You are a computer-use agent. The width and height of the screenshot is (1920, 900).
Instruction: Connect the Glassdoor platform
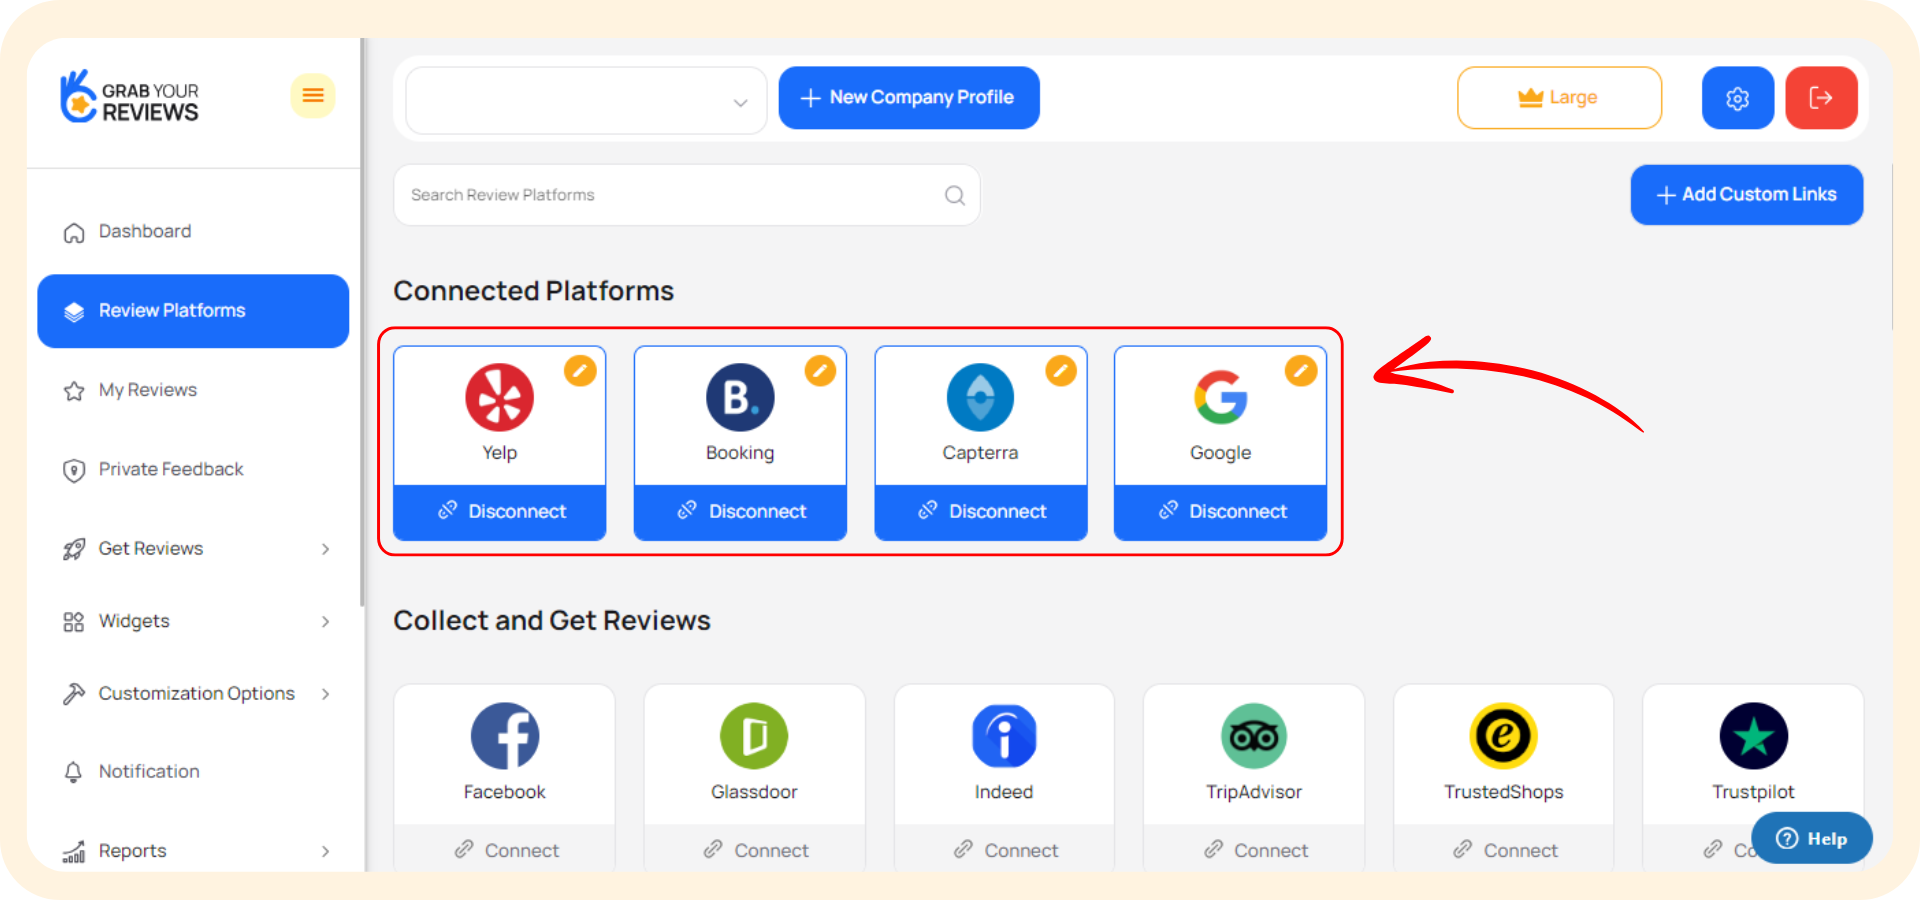click(754, 849)
